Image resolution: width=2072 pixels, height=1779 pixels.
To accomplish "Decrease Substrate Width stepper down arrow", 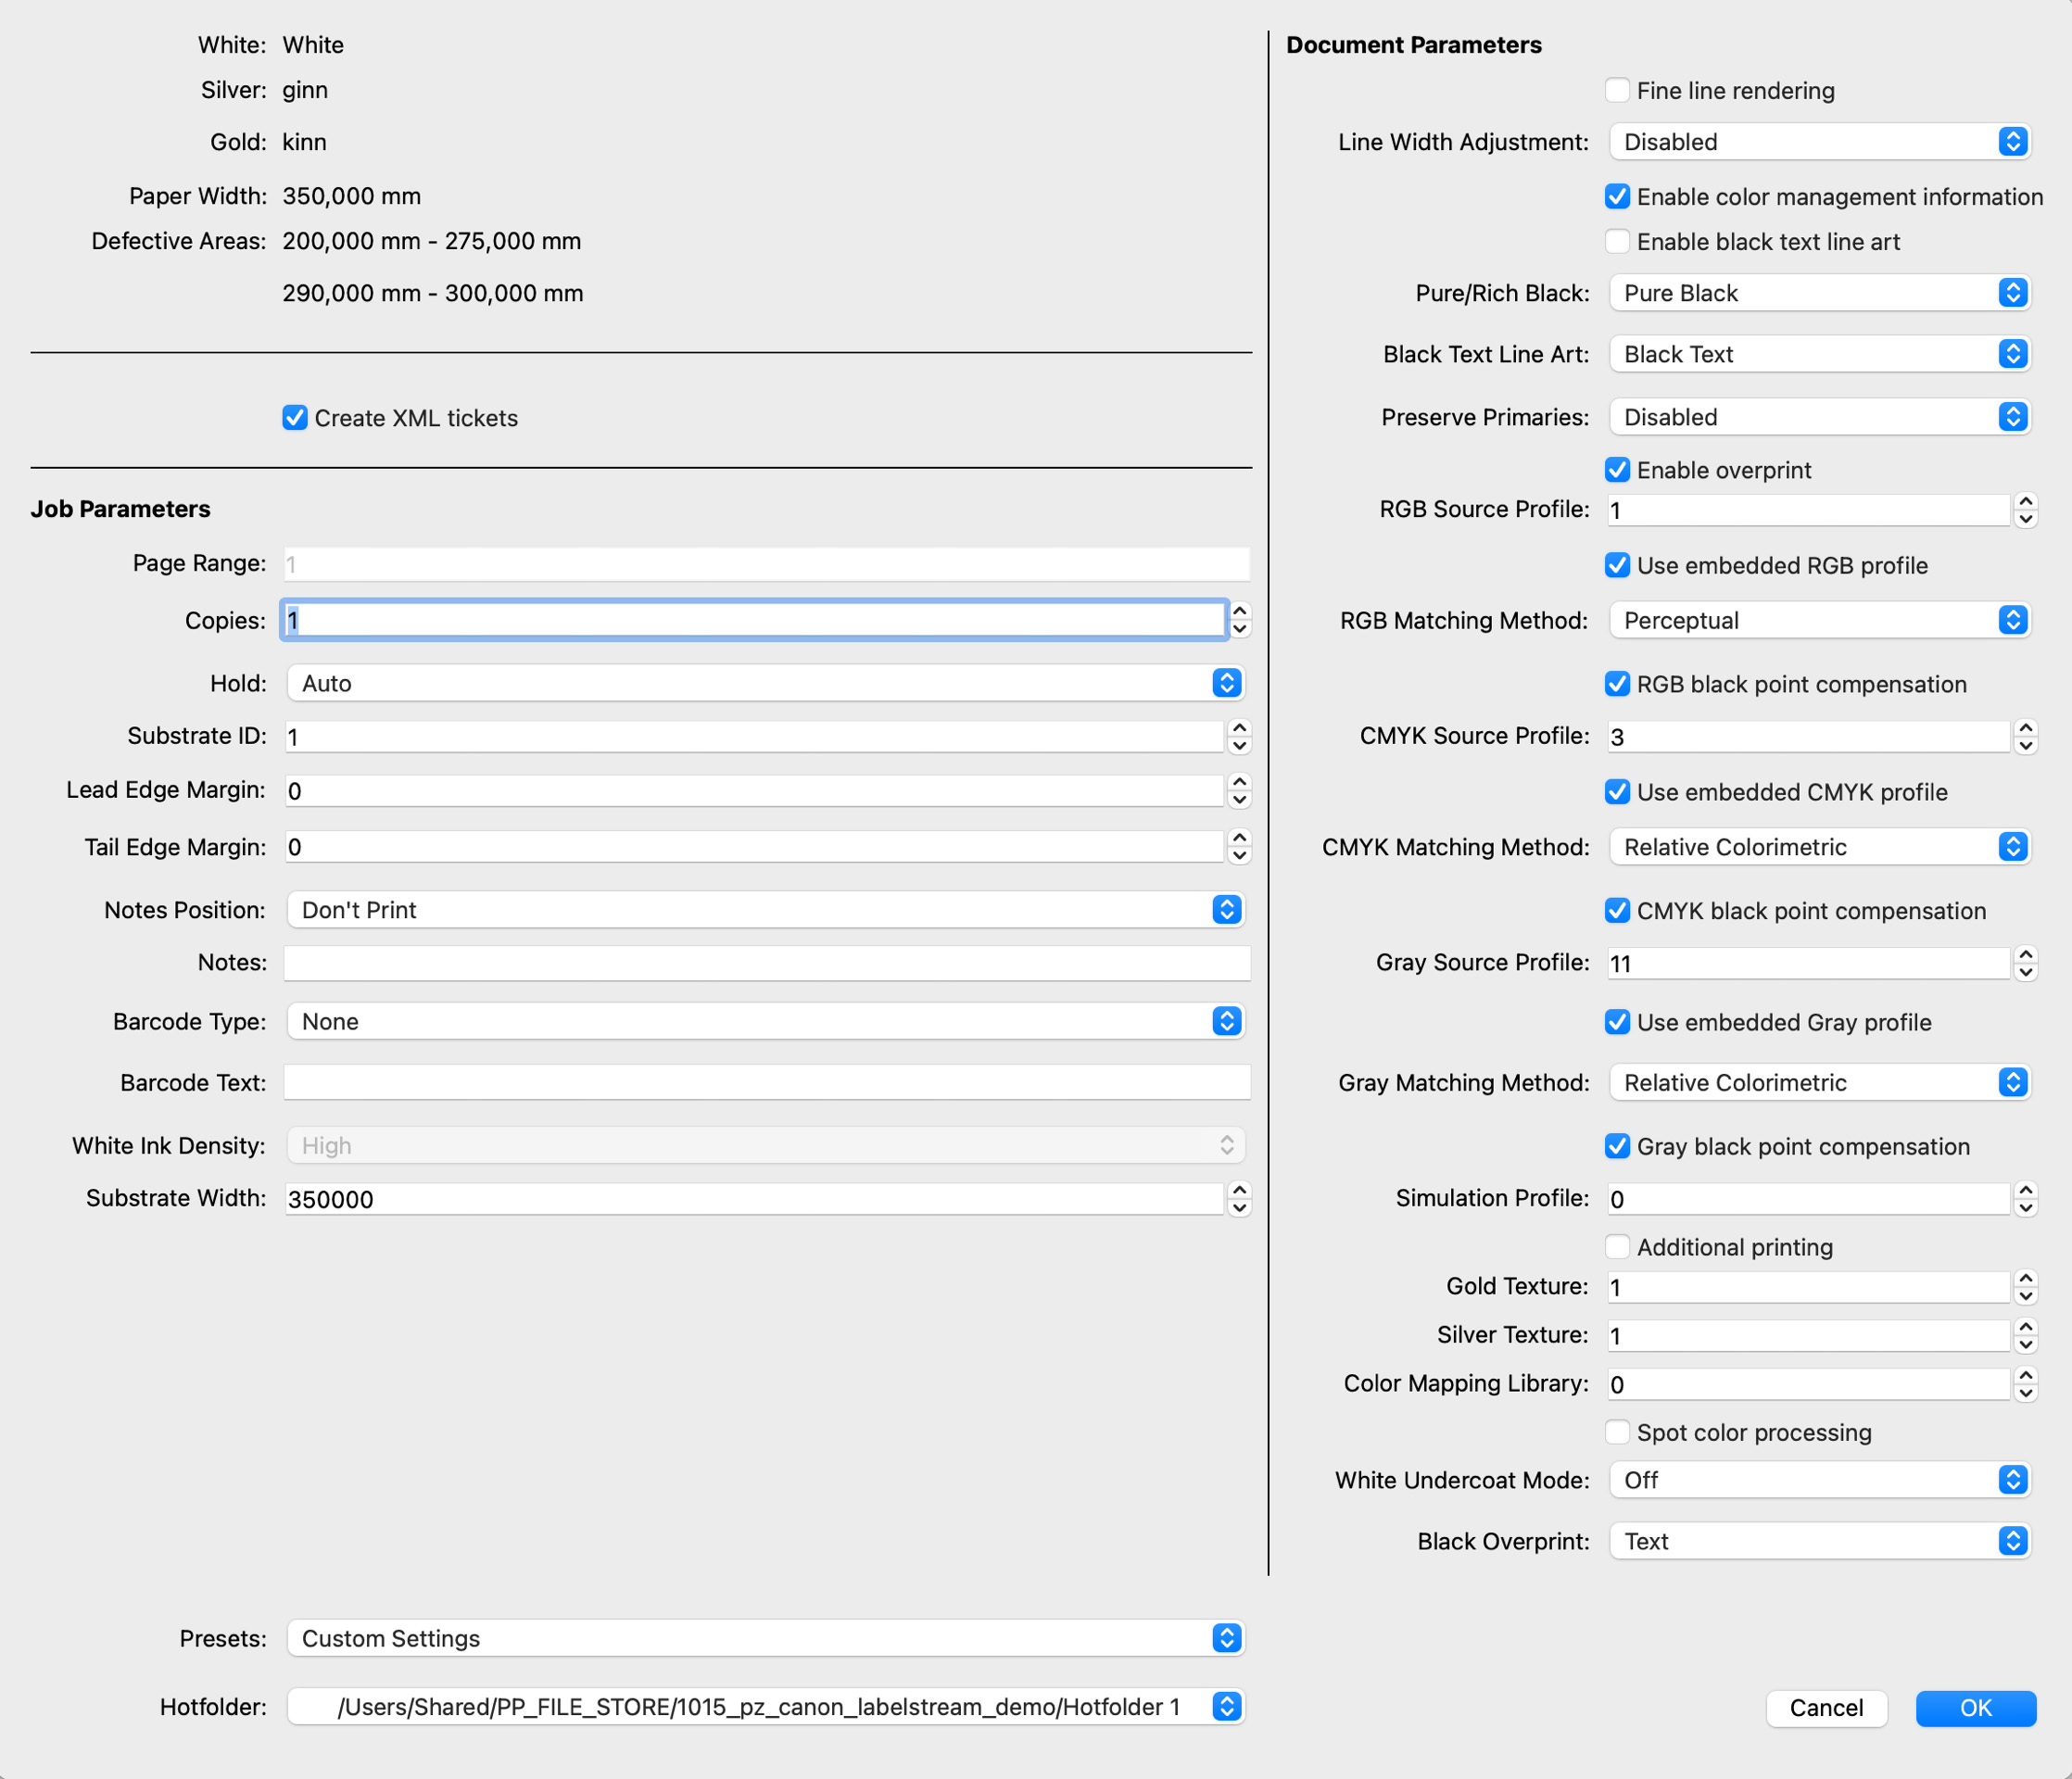I will [x=1239, y=1208].
